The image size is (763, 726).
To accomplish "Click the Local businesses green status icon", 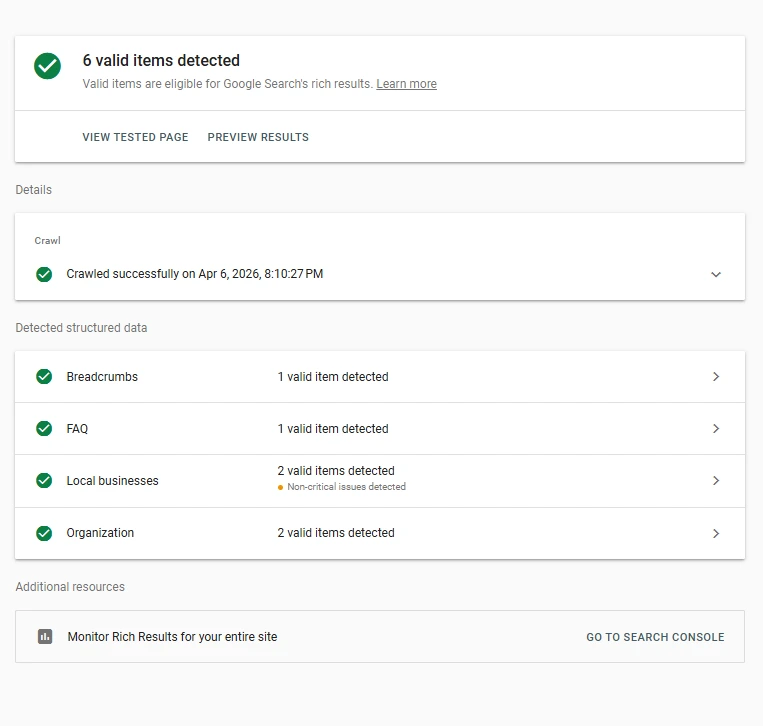I will click(44, 481).
